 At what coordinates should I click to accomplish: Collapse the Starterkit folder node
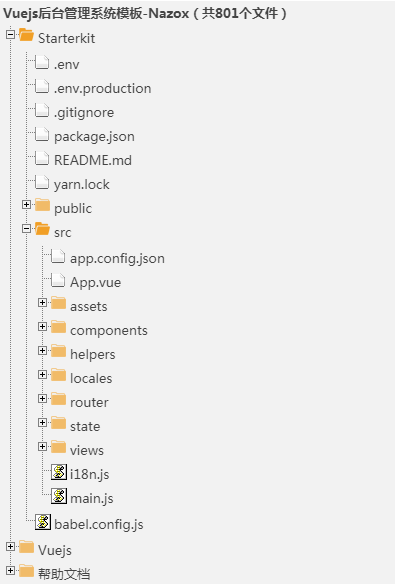click(10, 35)
